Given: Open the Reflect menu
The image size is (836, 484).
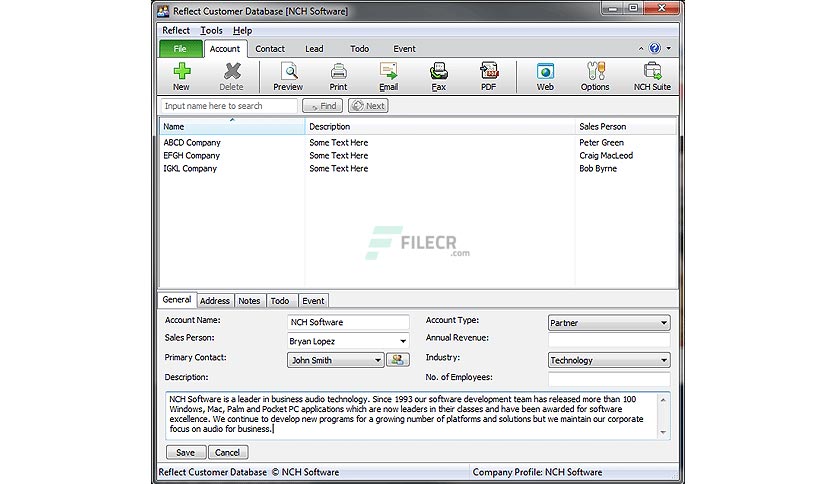Looking at the screenshot, I should click(x=176, y=30).
